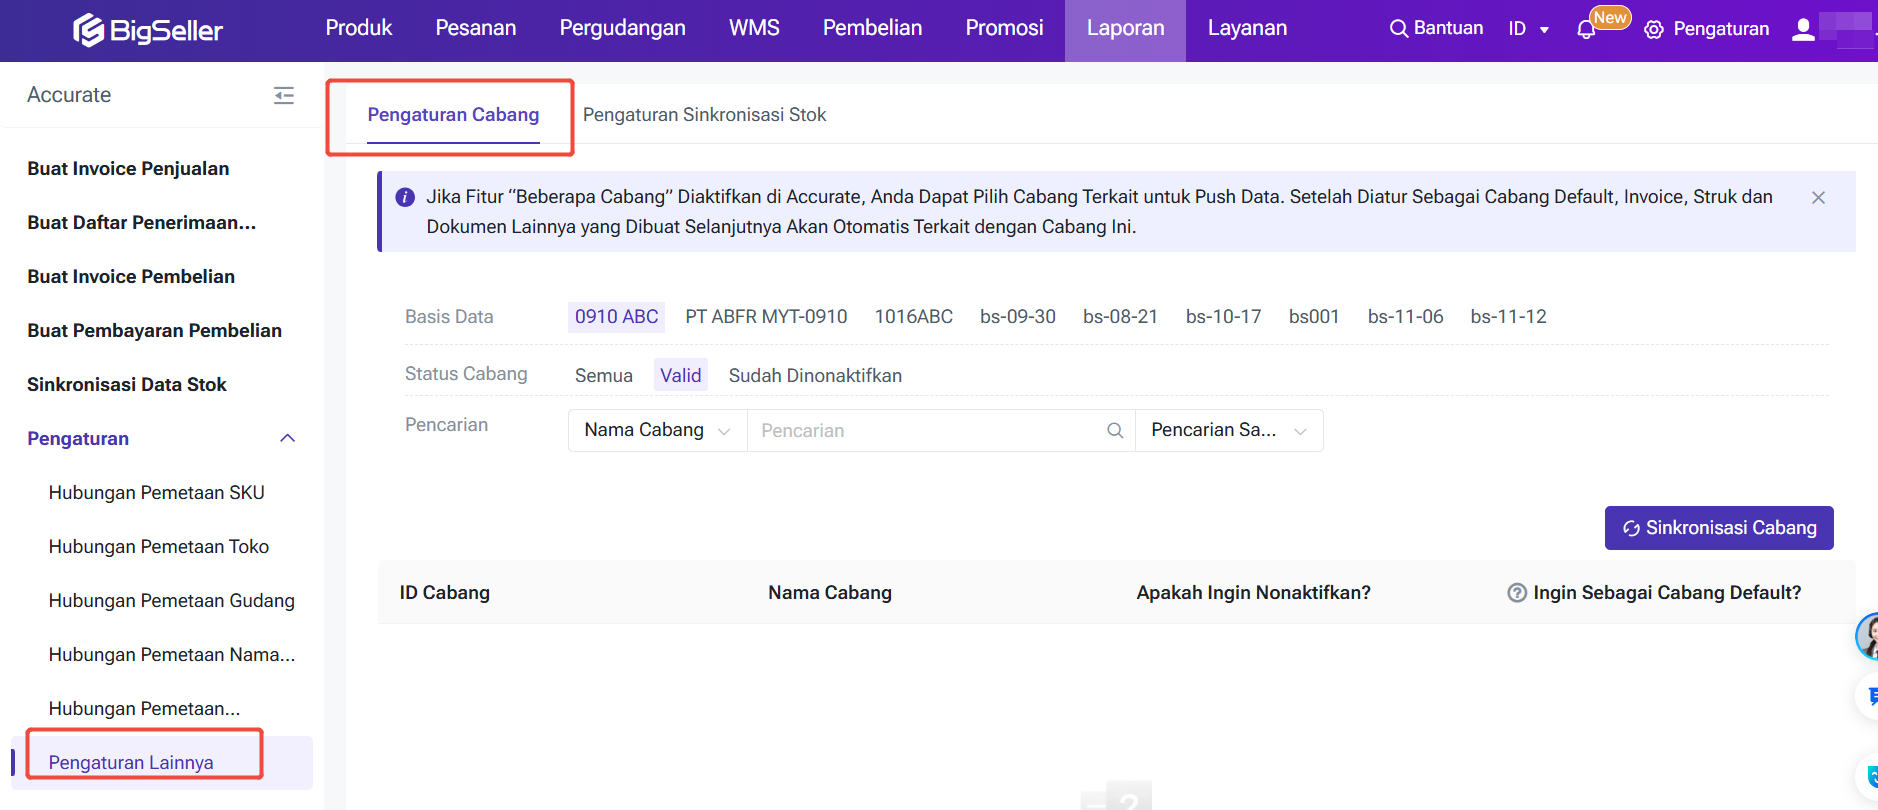The image size is (1878, 810).
Task: Click the BigSeller logo icon
Action: point(89,30)
